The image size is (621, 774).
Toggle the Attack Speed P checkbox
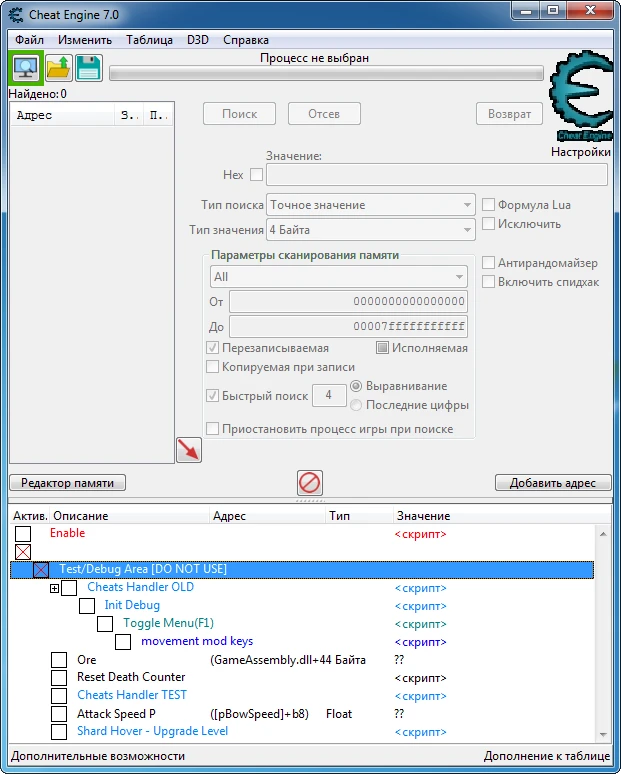pyautogui.click(x=59, y=714)
